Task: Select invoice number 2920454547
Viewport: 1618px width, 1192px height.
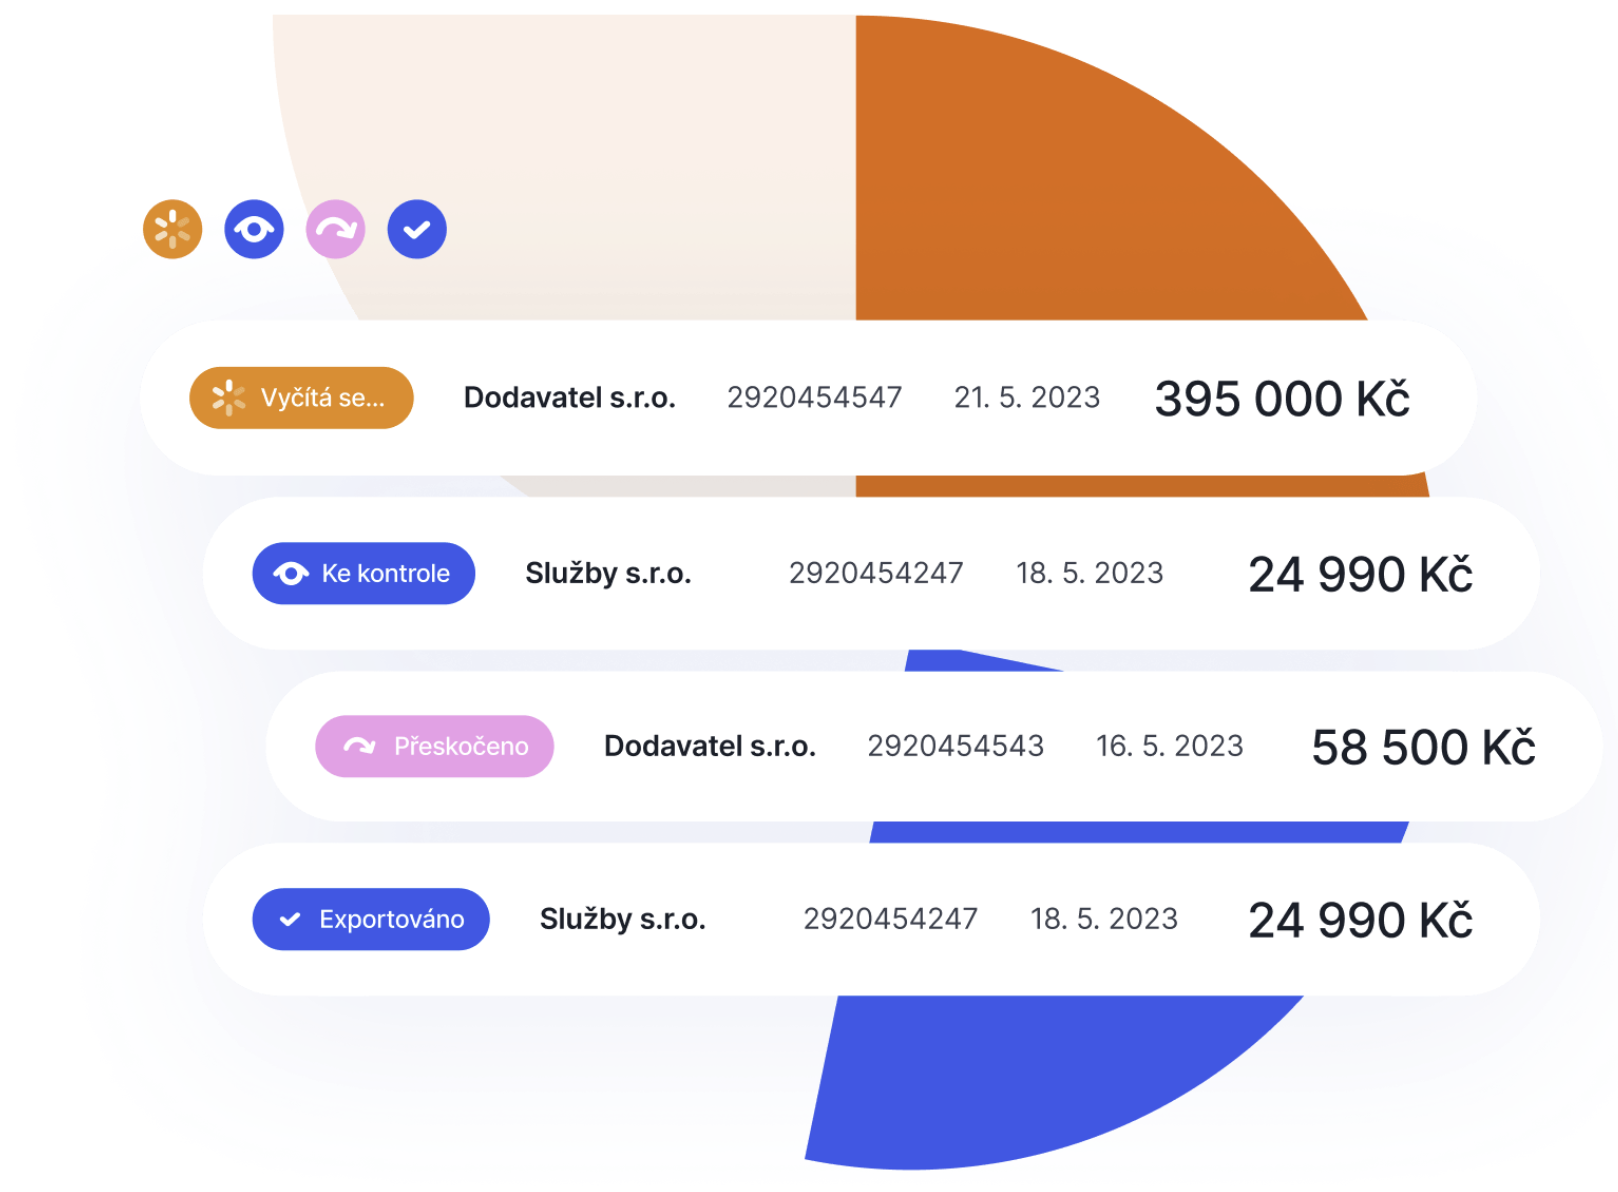Action: [814, 398]
